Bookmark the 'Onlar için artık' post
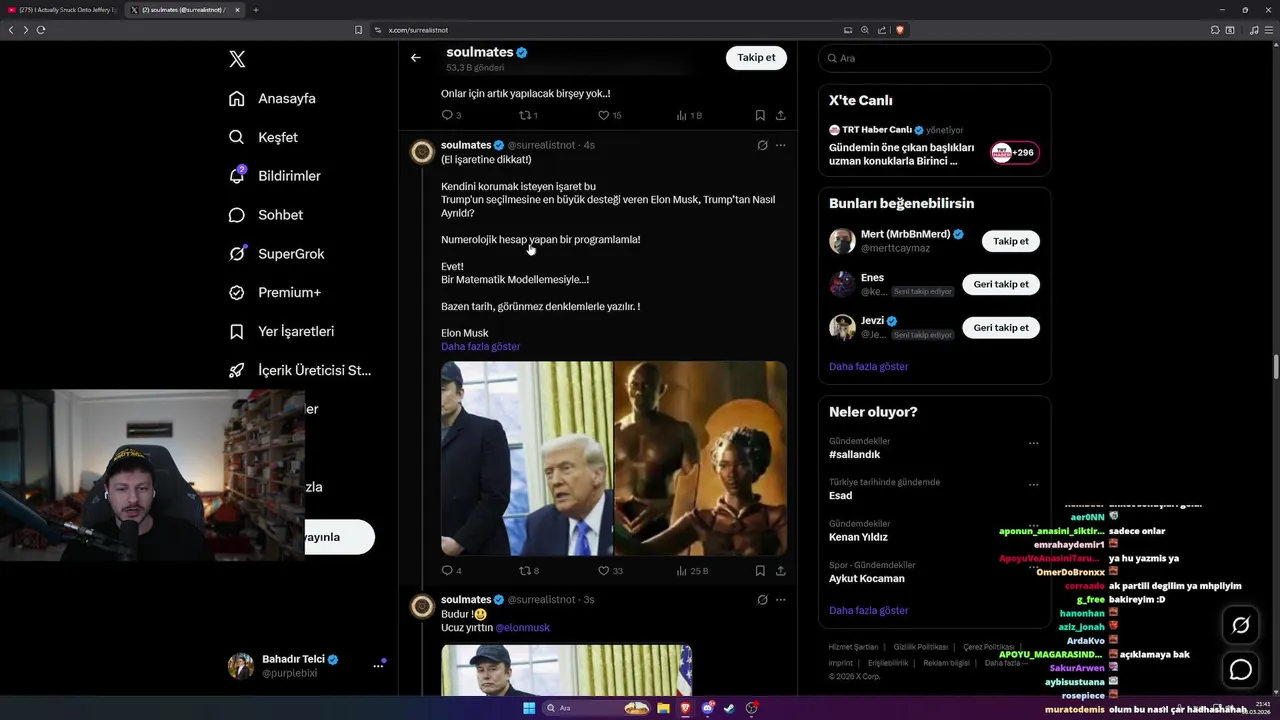Screen dimensions: 1280x720 (760, 115)
